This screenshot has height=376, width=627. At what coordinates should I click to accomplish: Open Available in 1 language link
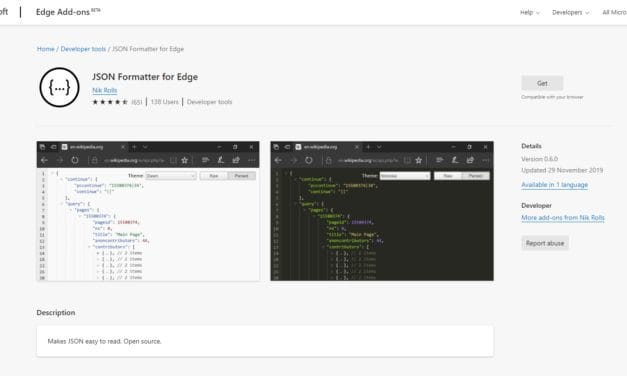click(x=555, y=184)
